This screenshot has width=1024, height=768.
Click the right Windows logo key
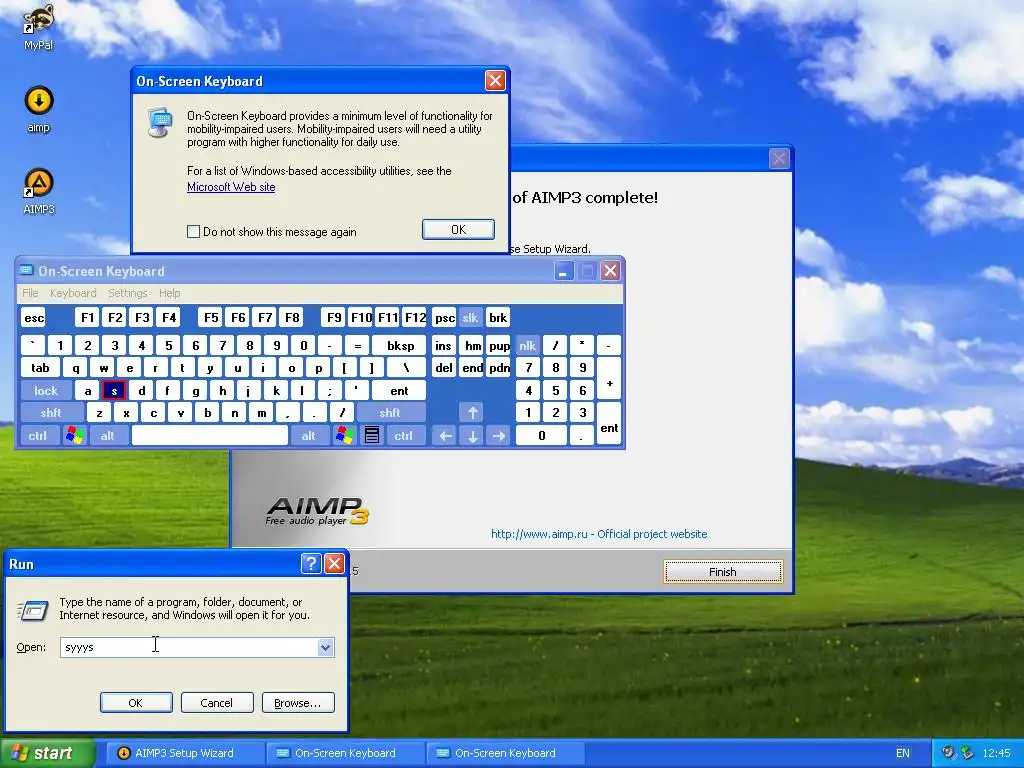click(x=344, y=436)
